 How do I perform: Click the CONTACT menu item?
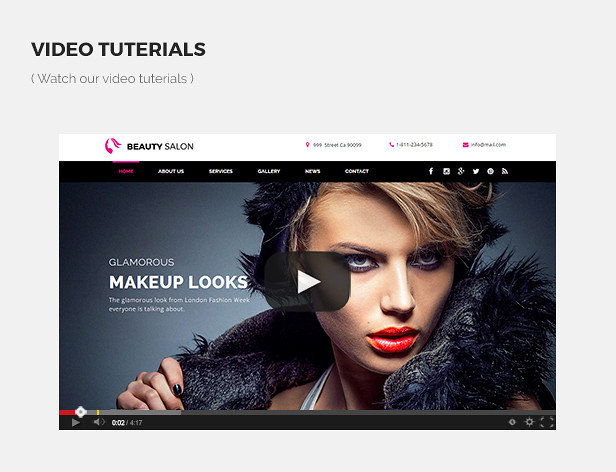[x=357, y=171]
